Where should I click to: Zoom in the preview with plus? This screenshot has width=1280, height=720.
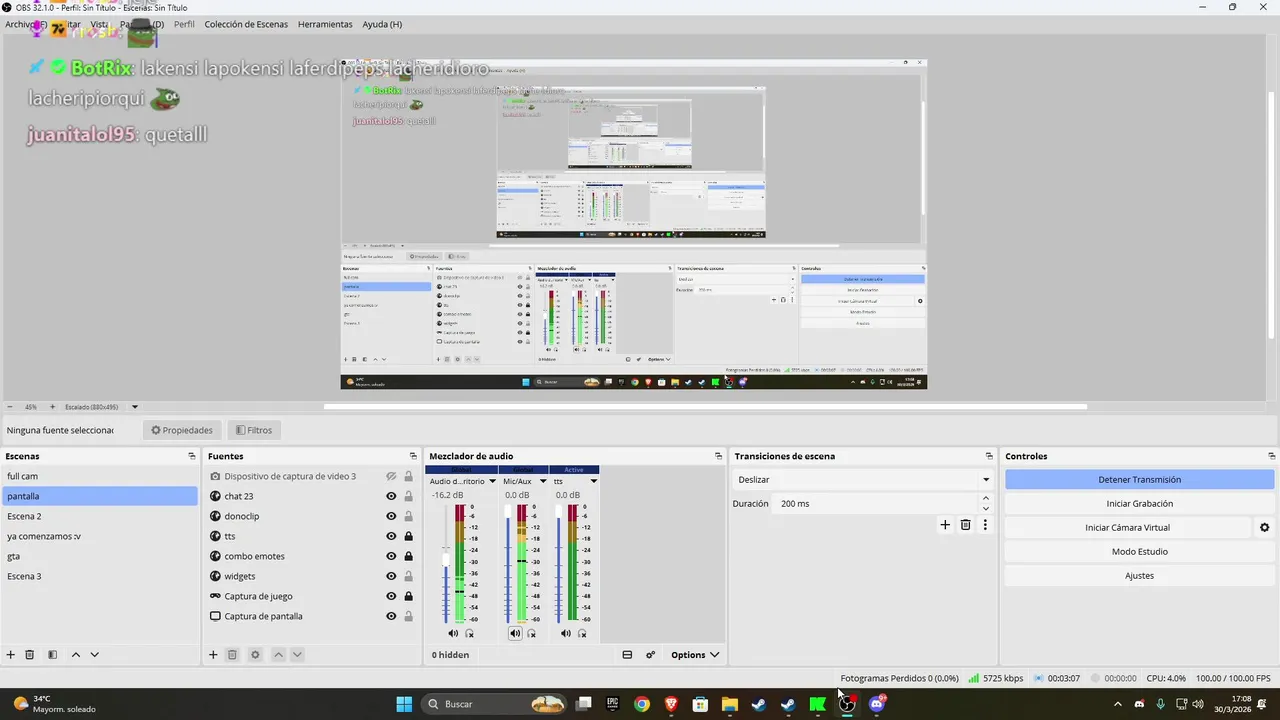[52, 407]
